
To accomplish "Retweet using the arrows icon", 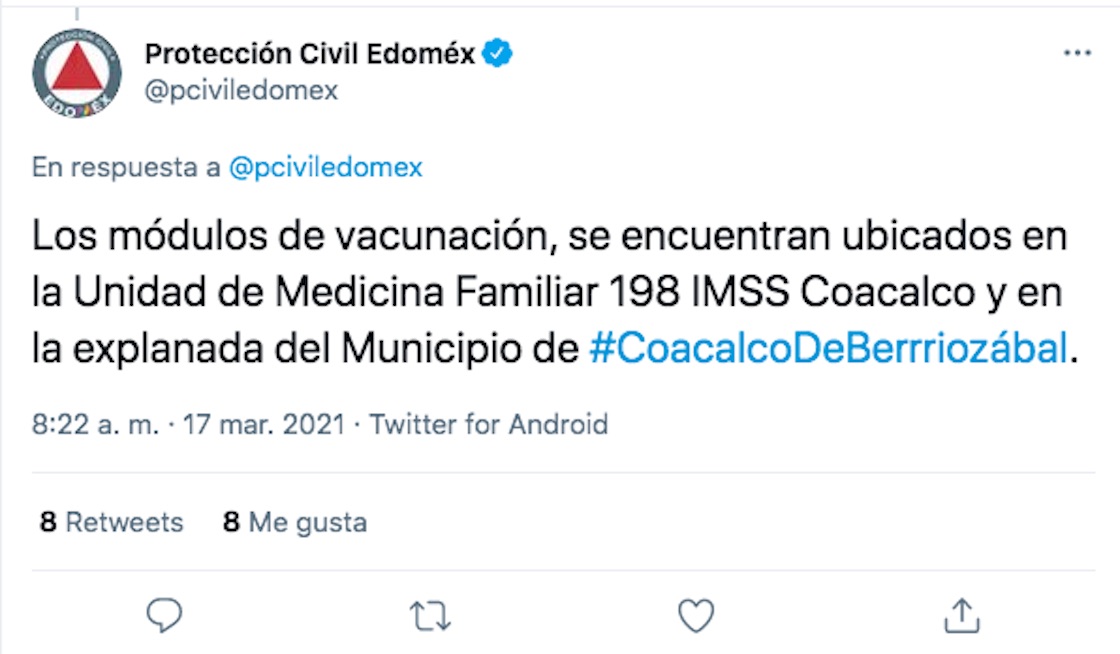I will pos(430,614).
